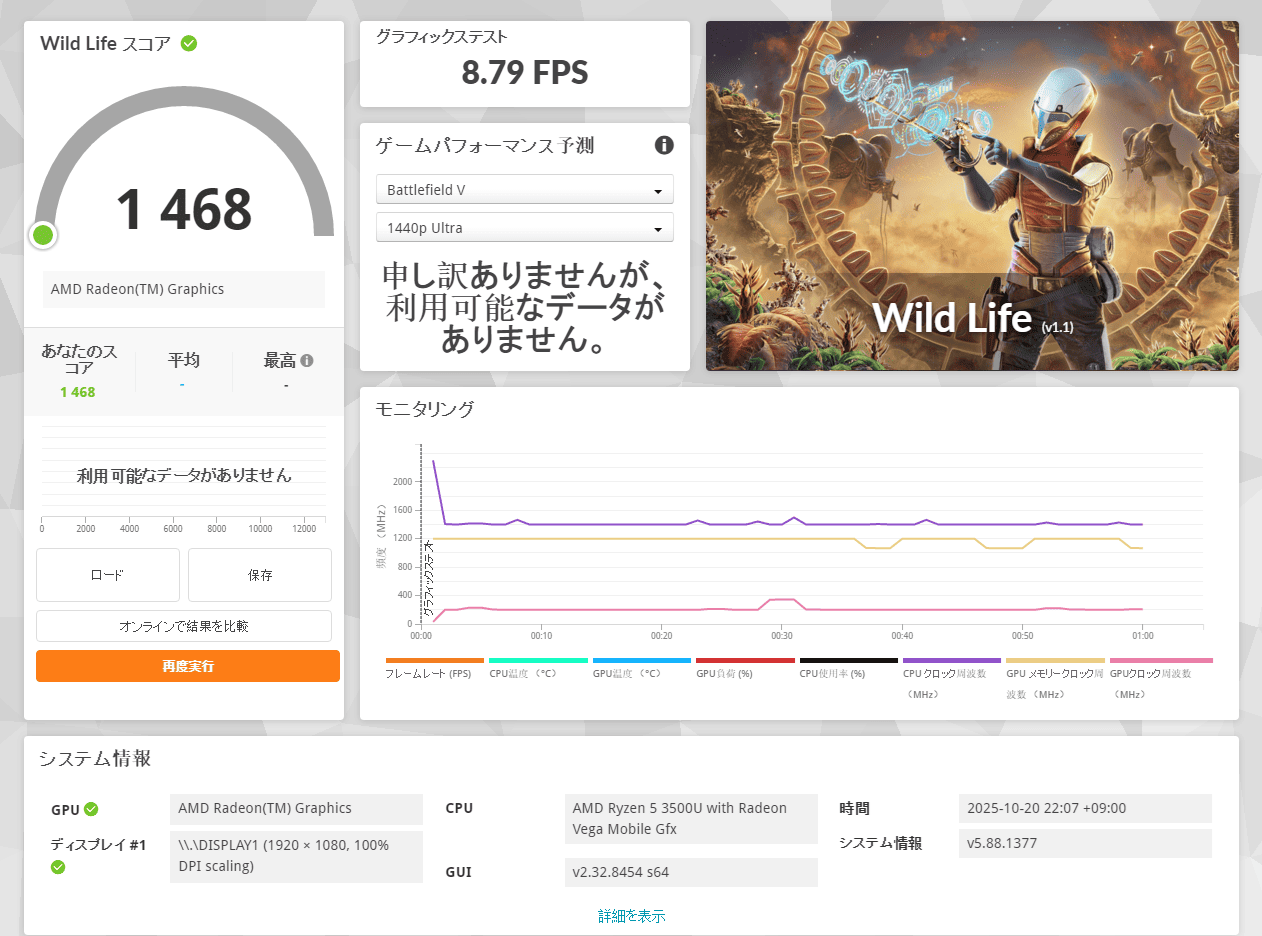Click オンラインで結果を比較 button
The width and height of the screenshot is (1262, 936).
tap(183, 626)
